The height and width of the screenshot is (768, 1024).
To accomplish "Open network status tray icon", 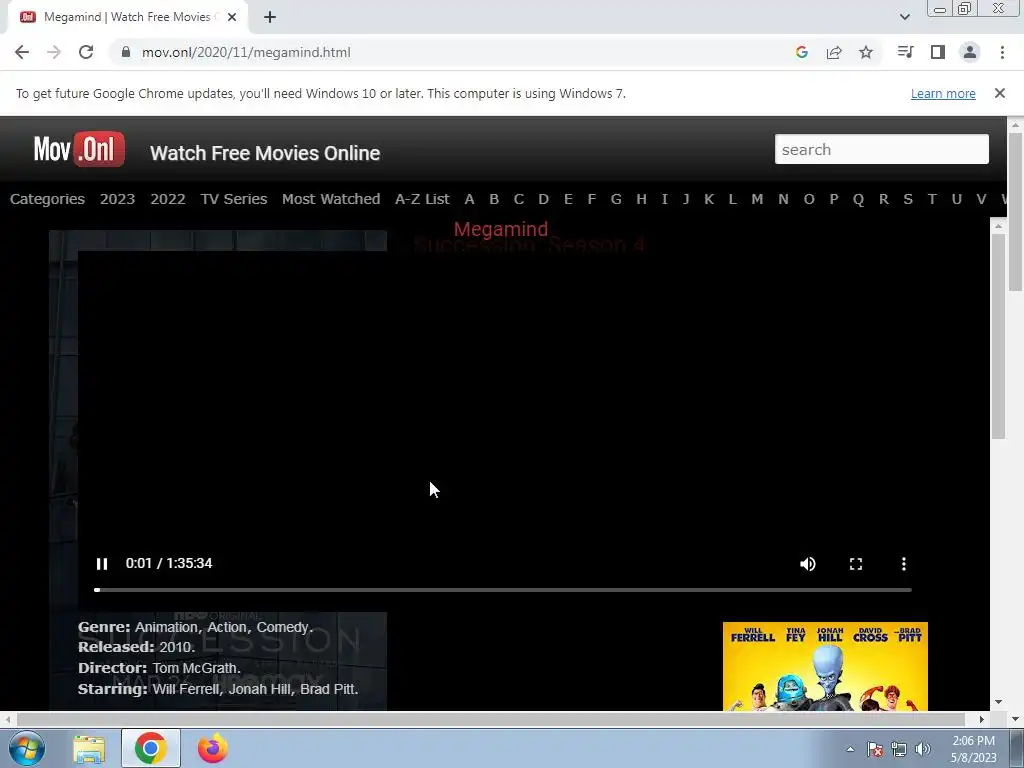I will 899,749.
